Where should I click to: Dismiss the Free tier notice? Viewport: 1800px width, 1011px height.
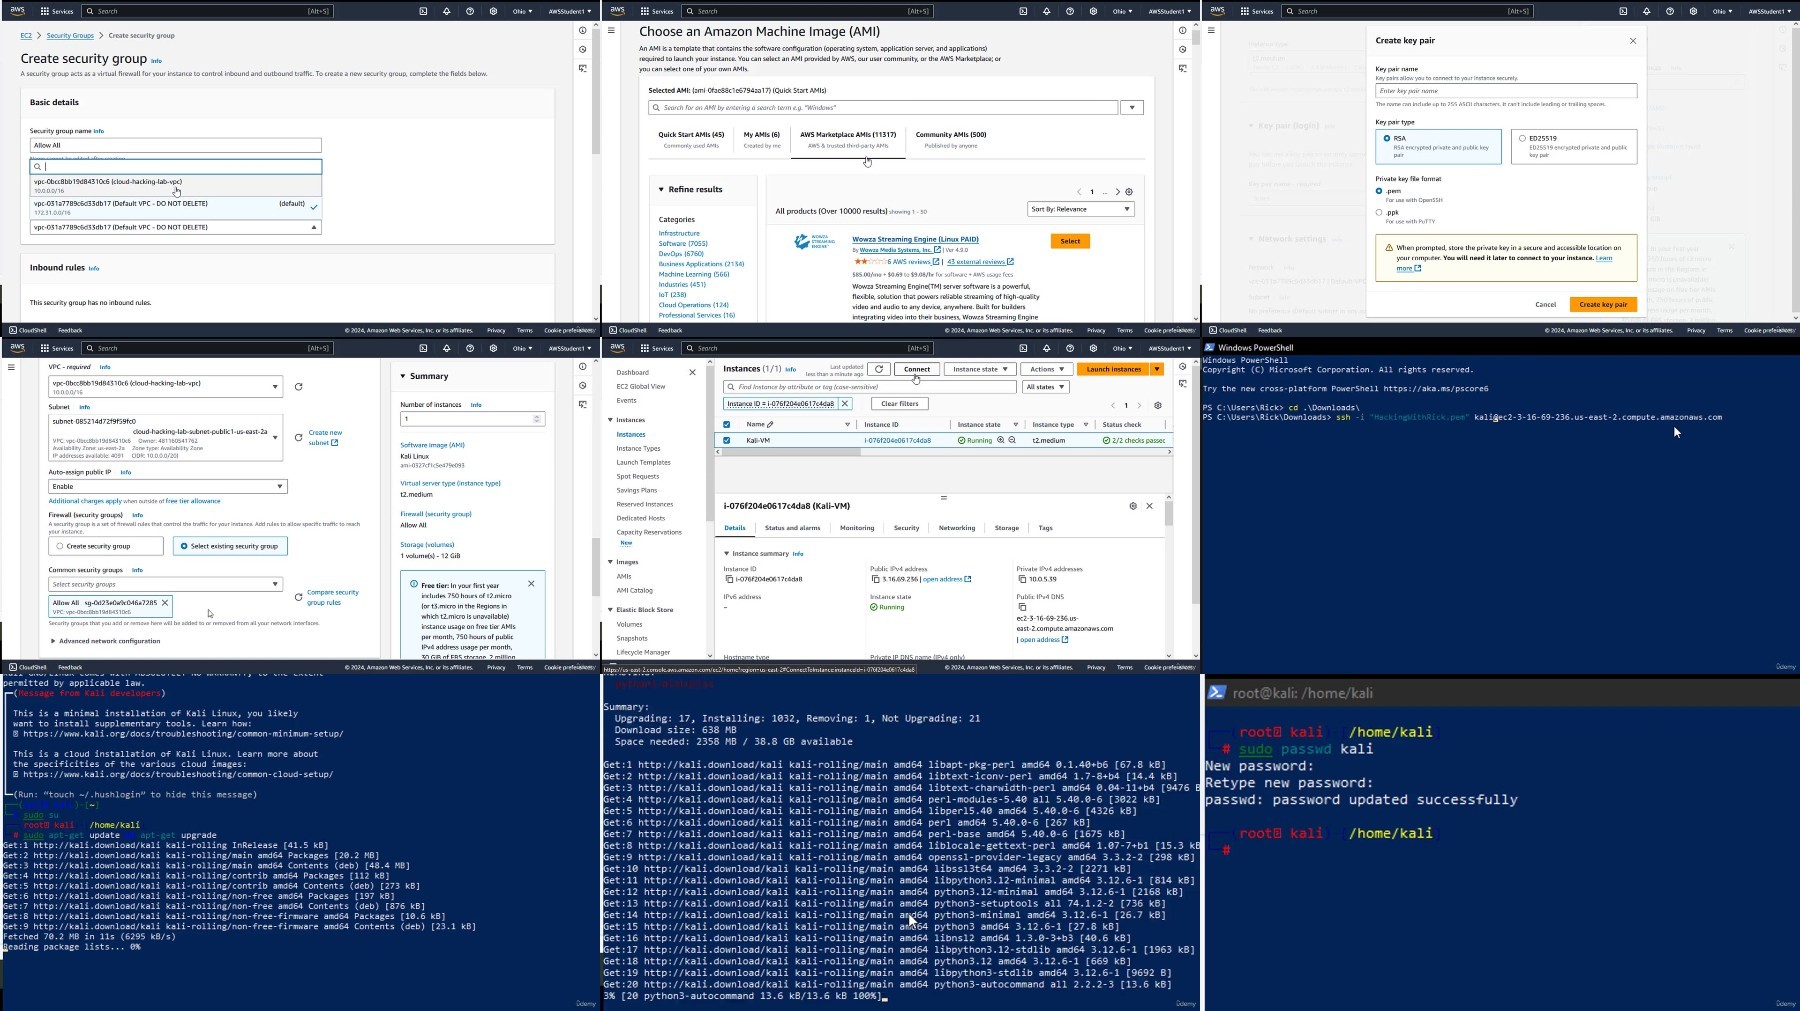point(531,583)
